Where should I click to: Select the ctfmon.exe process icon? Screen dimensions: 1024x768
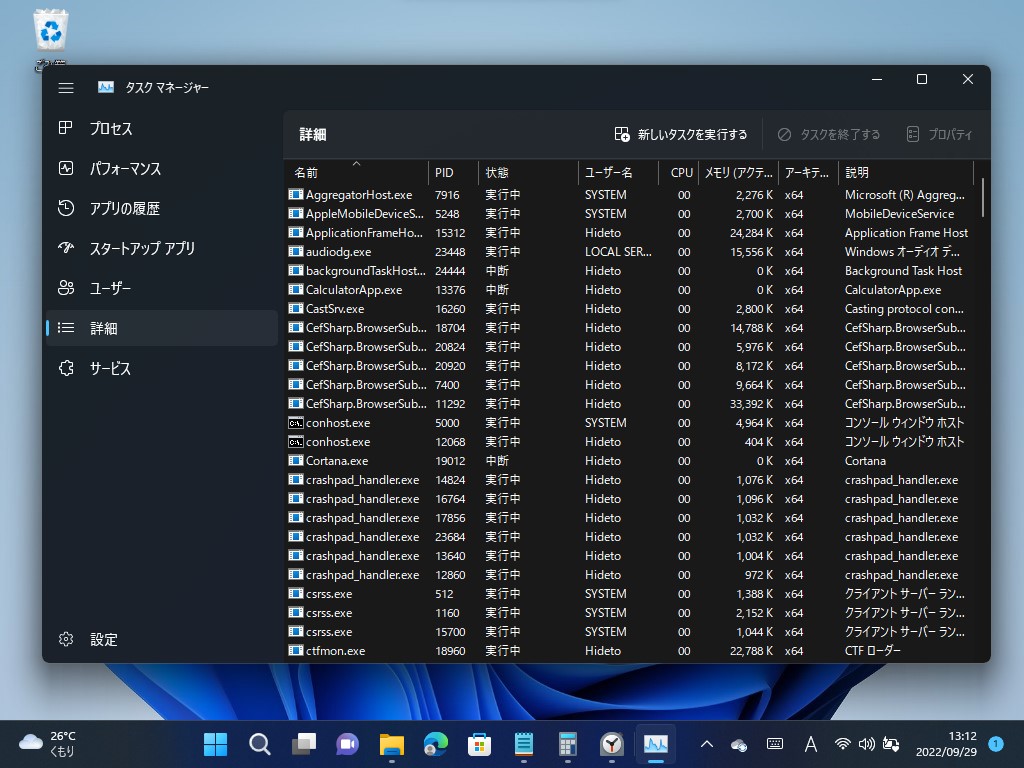pyautogui.click(x=296, y=650)
